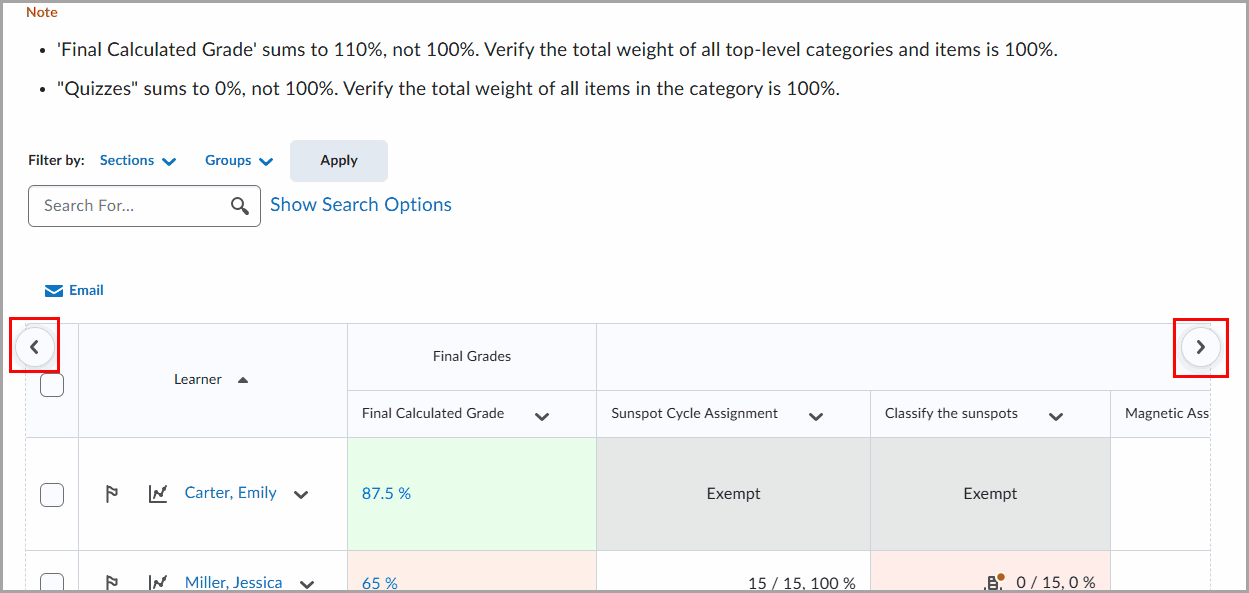Click Apply to filter the grade list

338,160
